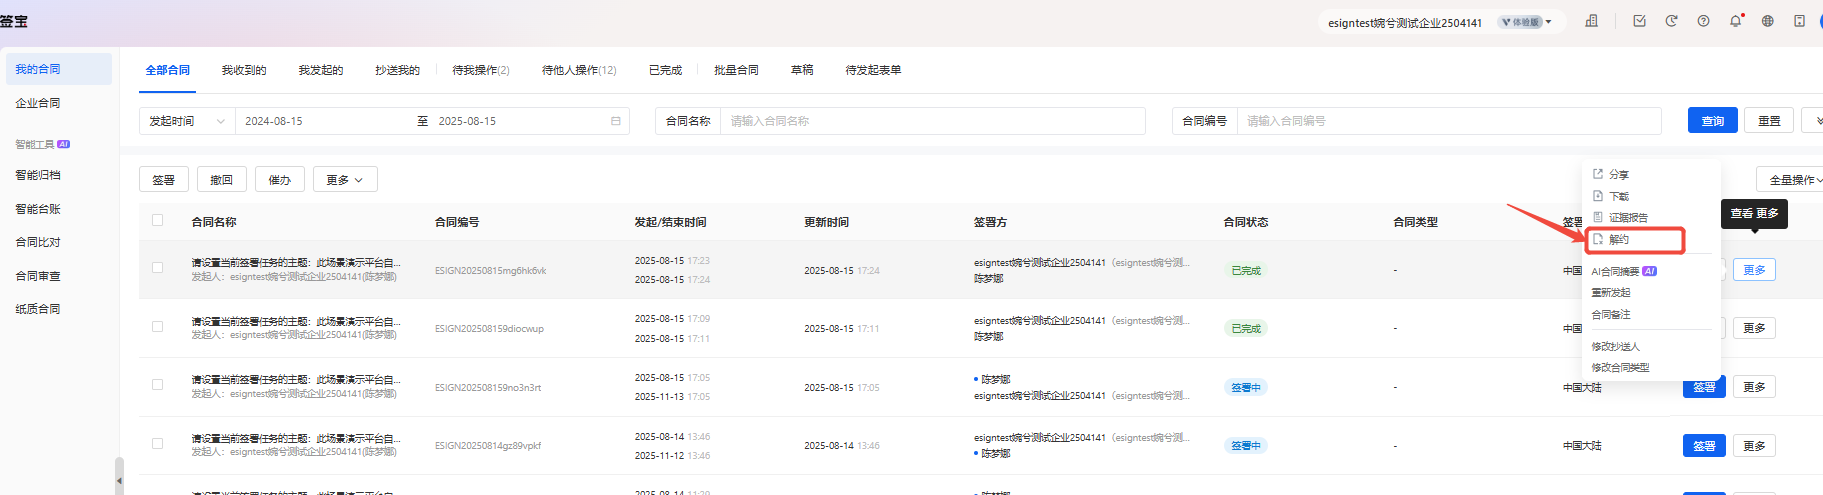This screenshot has width=1823, height=495.
Task: Open the 全量操作 dropdown
Action: (1792, 180)
